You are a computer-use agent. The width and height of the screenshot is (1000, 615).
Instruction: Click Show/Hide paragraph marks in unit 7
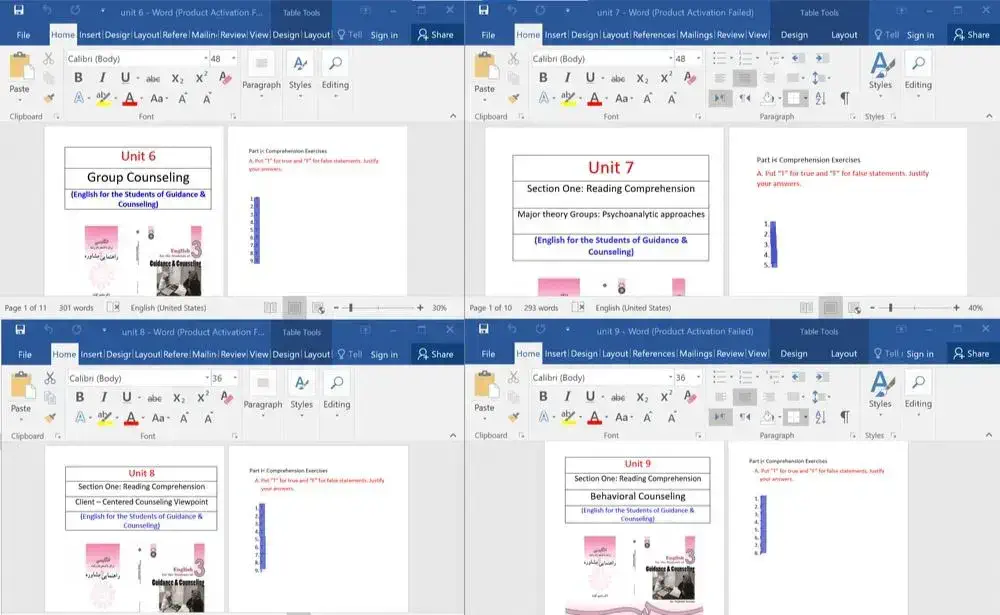pyautogui.click(x=845, y=98)
